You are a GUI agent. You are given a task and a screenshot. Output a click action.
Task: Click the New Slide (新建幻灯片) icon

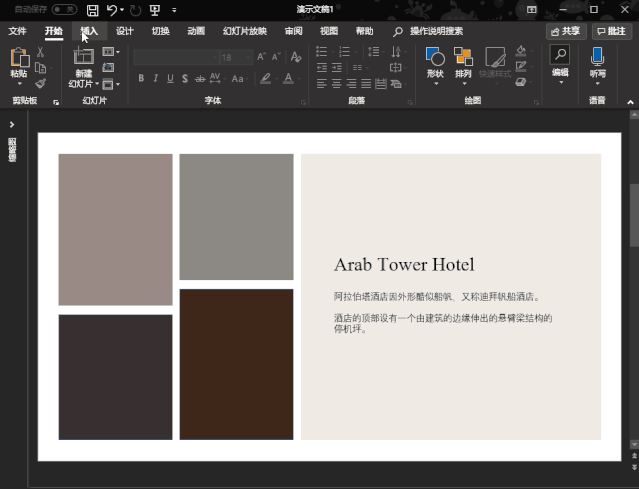click(x=84, y=56)
